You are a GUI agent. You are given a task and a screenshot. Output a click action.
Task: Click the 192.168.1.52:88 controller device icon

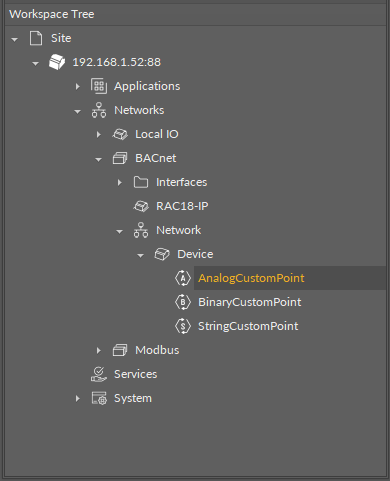pyautogui.click(x=57, y=62)
